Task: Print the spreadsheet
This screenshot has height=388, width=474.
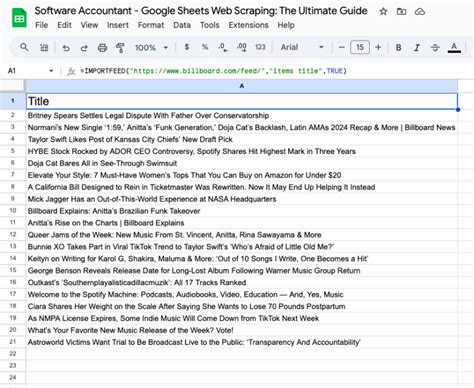Action: click(x=102, y=48)
